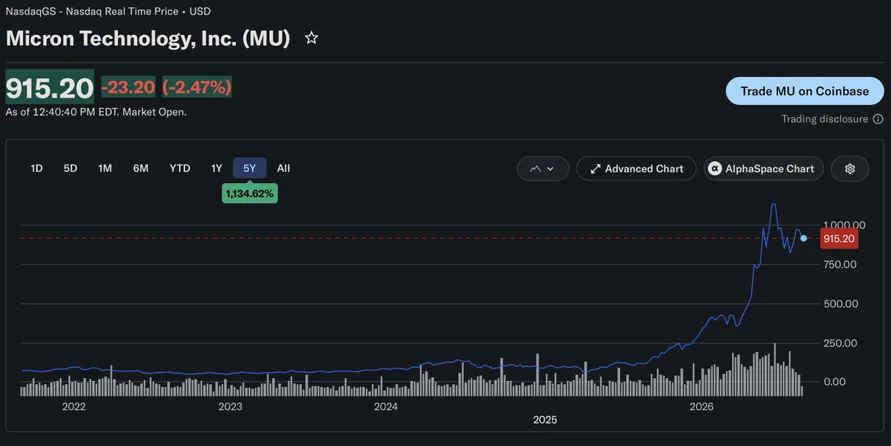The height and width of the screenshot is (446, 891).
Task: Click the red 915.20 price axis label
Action: coord(839,239)
